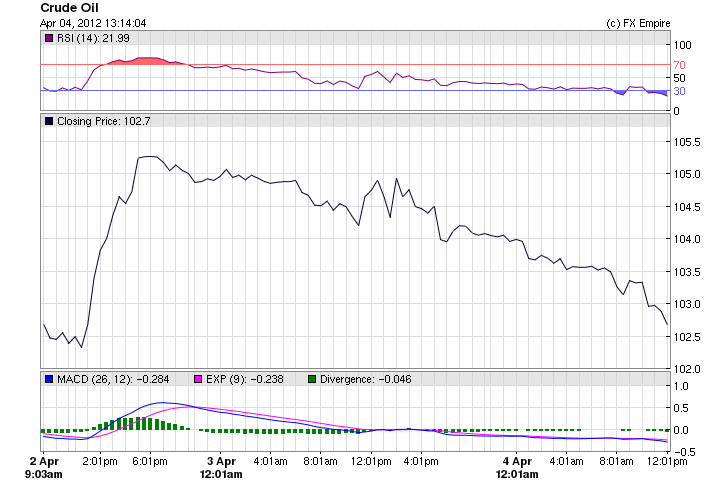This screenshot has width=710, height=487.
Task: Click the MACD 0.0 axis label
Action: (681, 430)
